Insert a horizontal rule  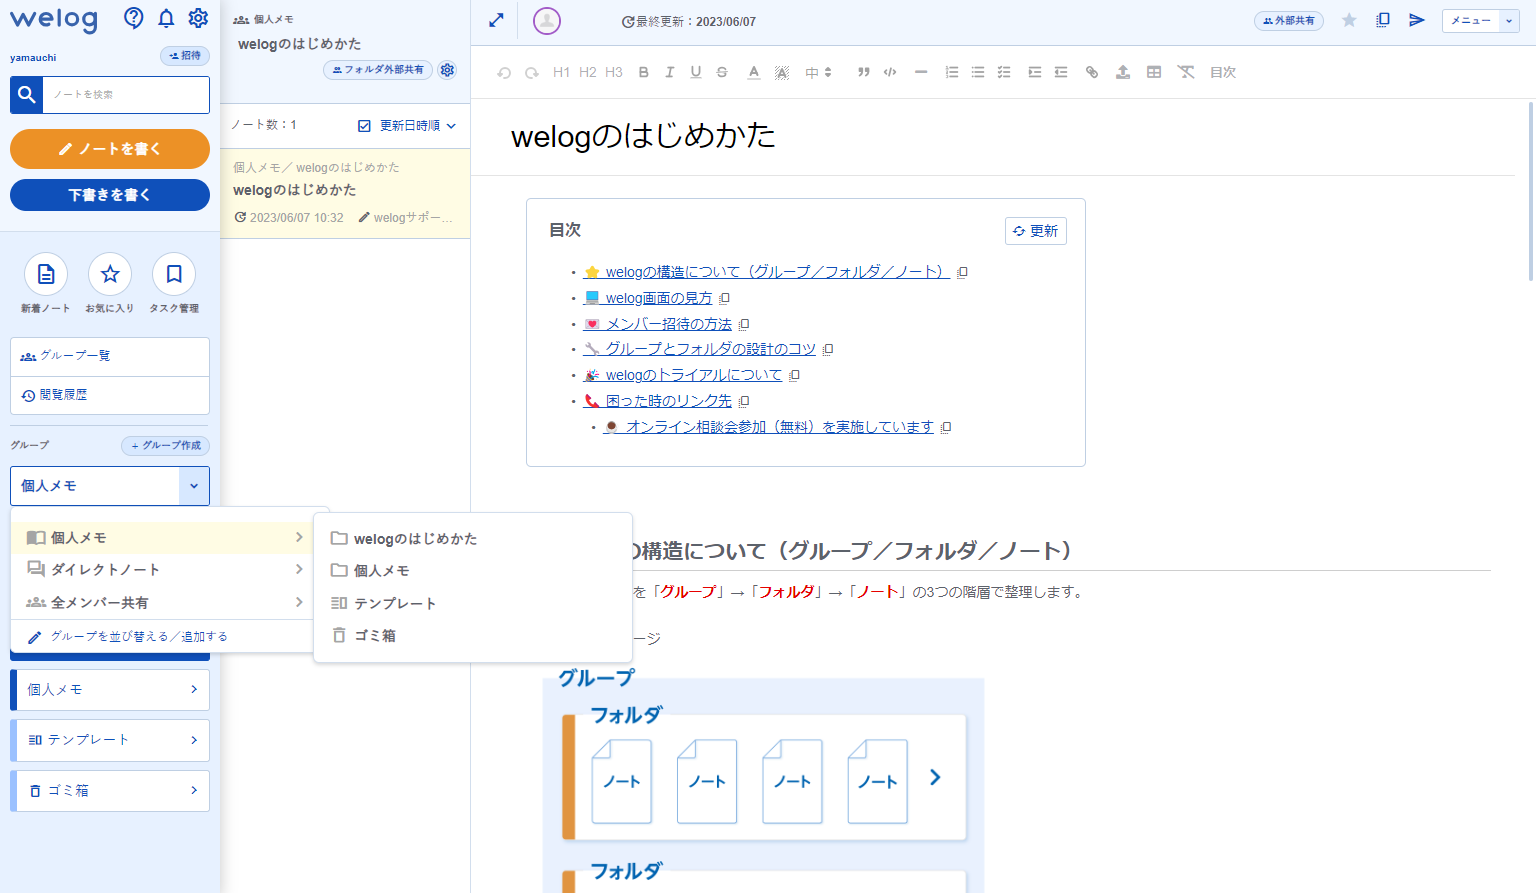pyautogui.click(x=921, y=72)
